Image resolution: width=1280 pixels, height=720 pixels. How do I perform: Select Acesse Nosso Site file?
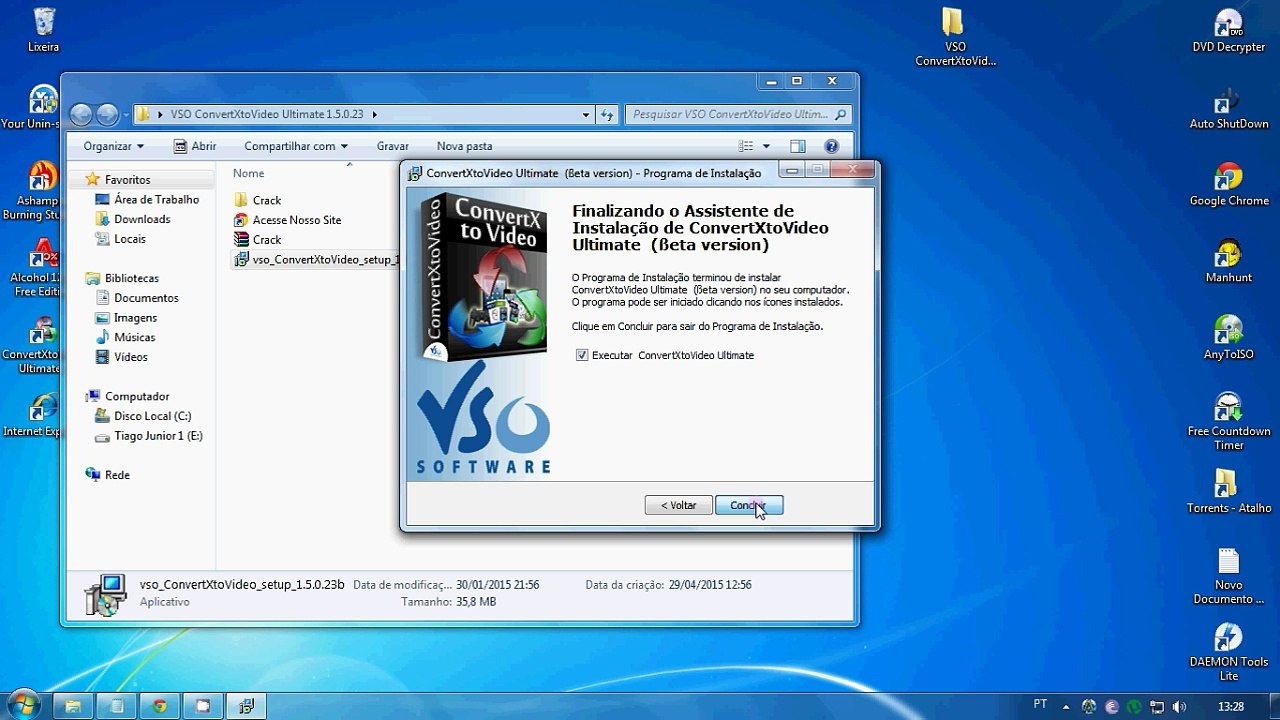pyautogui.click(x=296, y=220)
